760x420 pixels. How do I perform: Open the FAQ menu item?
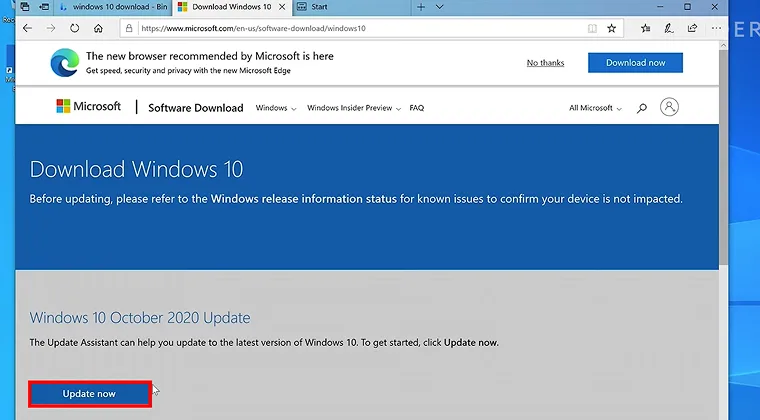(x=417, y=108)
